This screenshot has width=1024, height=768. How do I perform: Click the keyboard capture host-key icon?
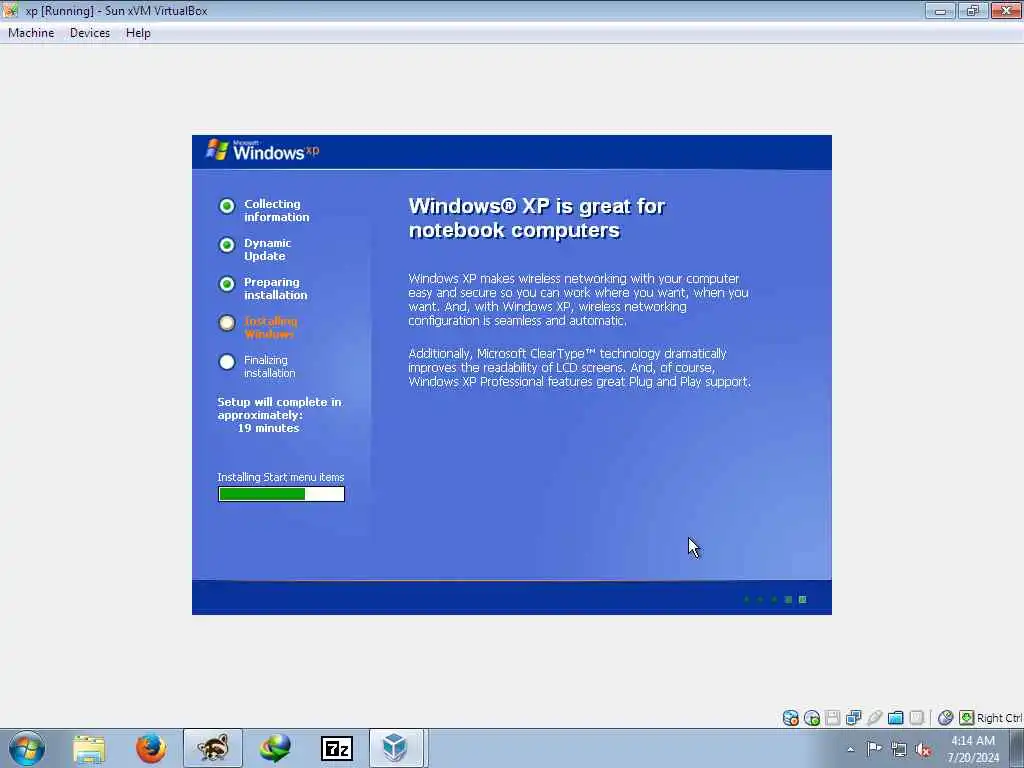[x=967, y=718]
